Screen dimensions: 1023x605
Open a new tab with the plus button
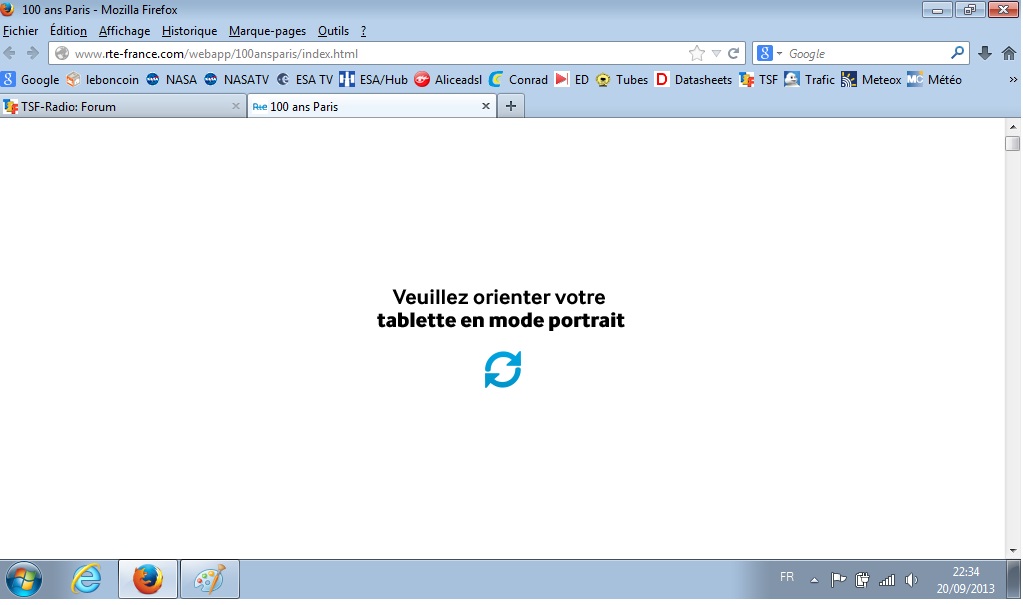[x=511, y=106]
